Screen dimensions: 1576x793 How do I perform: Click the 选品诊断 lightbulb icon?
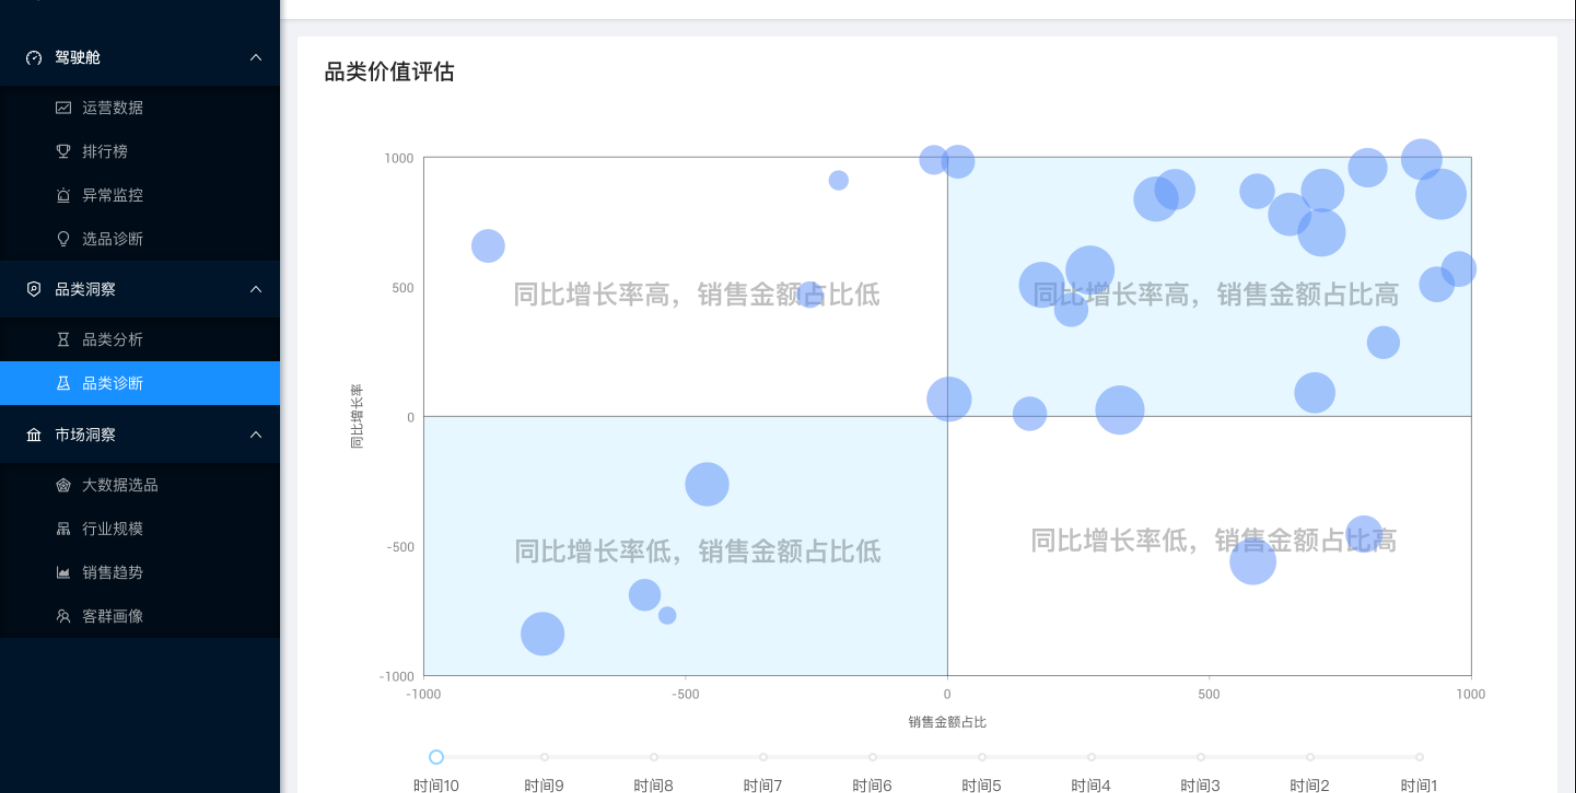coord(63,239)
